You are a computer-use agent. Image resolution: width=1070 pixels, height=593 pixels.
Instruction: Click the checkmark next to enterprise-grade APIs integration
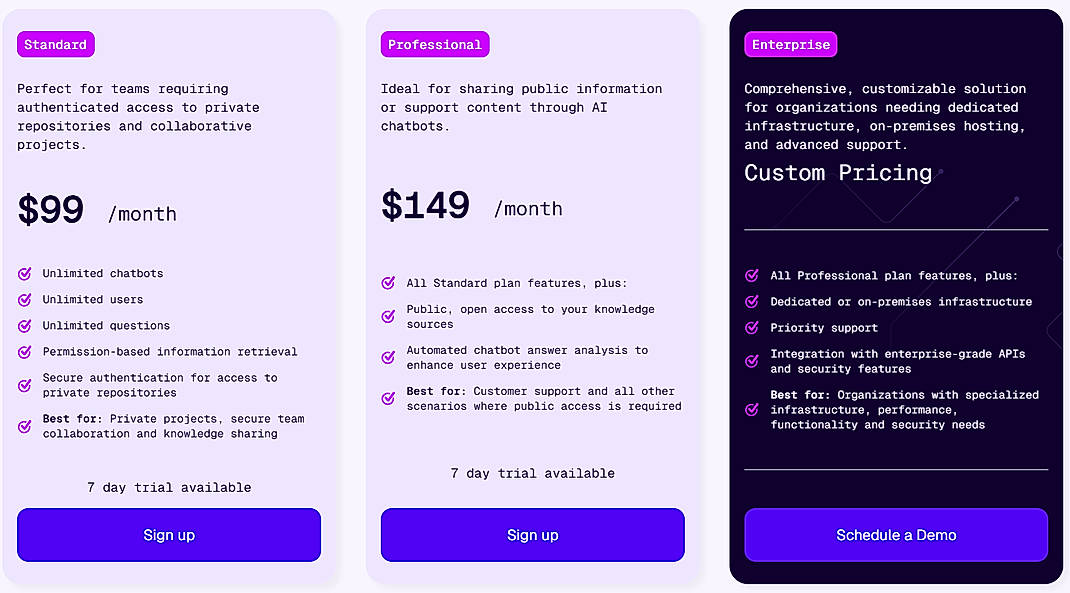click(x=751, y=360)
